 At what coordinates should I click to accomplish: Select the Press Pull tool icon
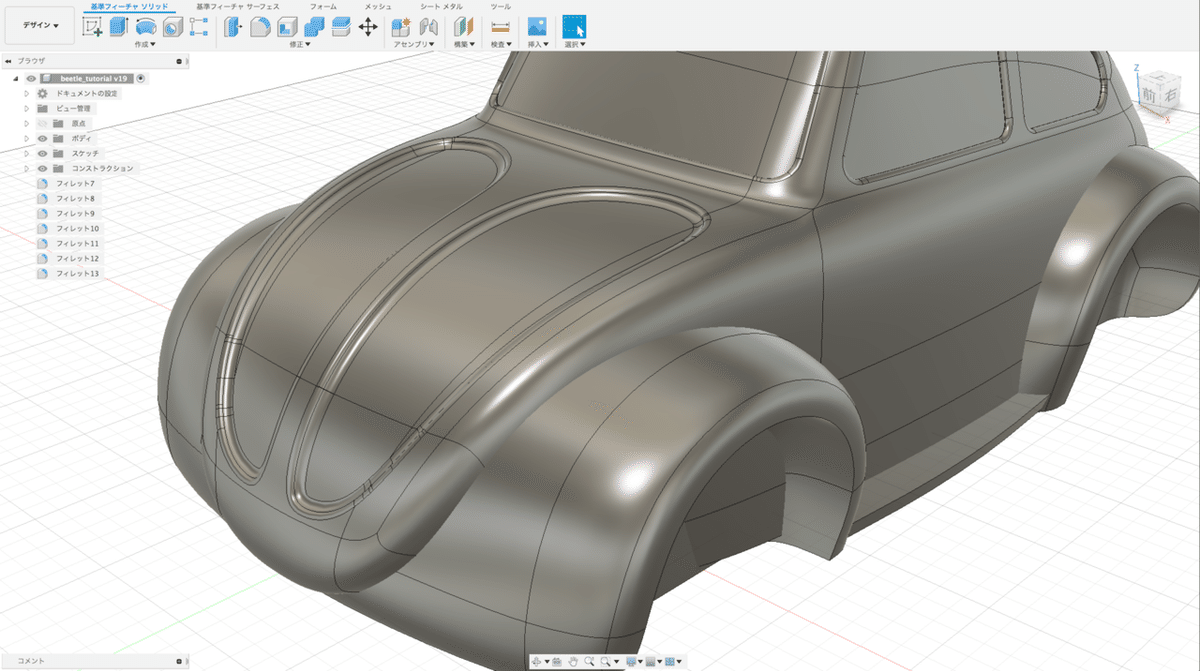click(x=233, y=27)
